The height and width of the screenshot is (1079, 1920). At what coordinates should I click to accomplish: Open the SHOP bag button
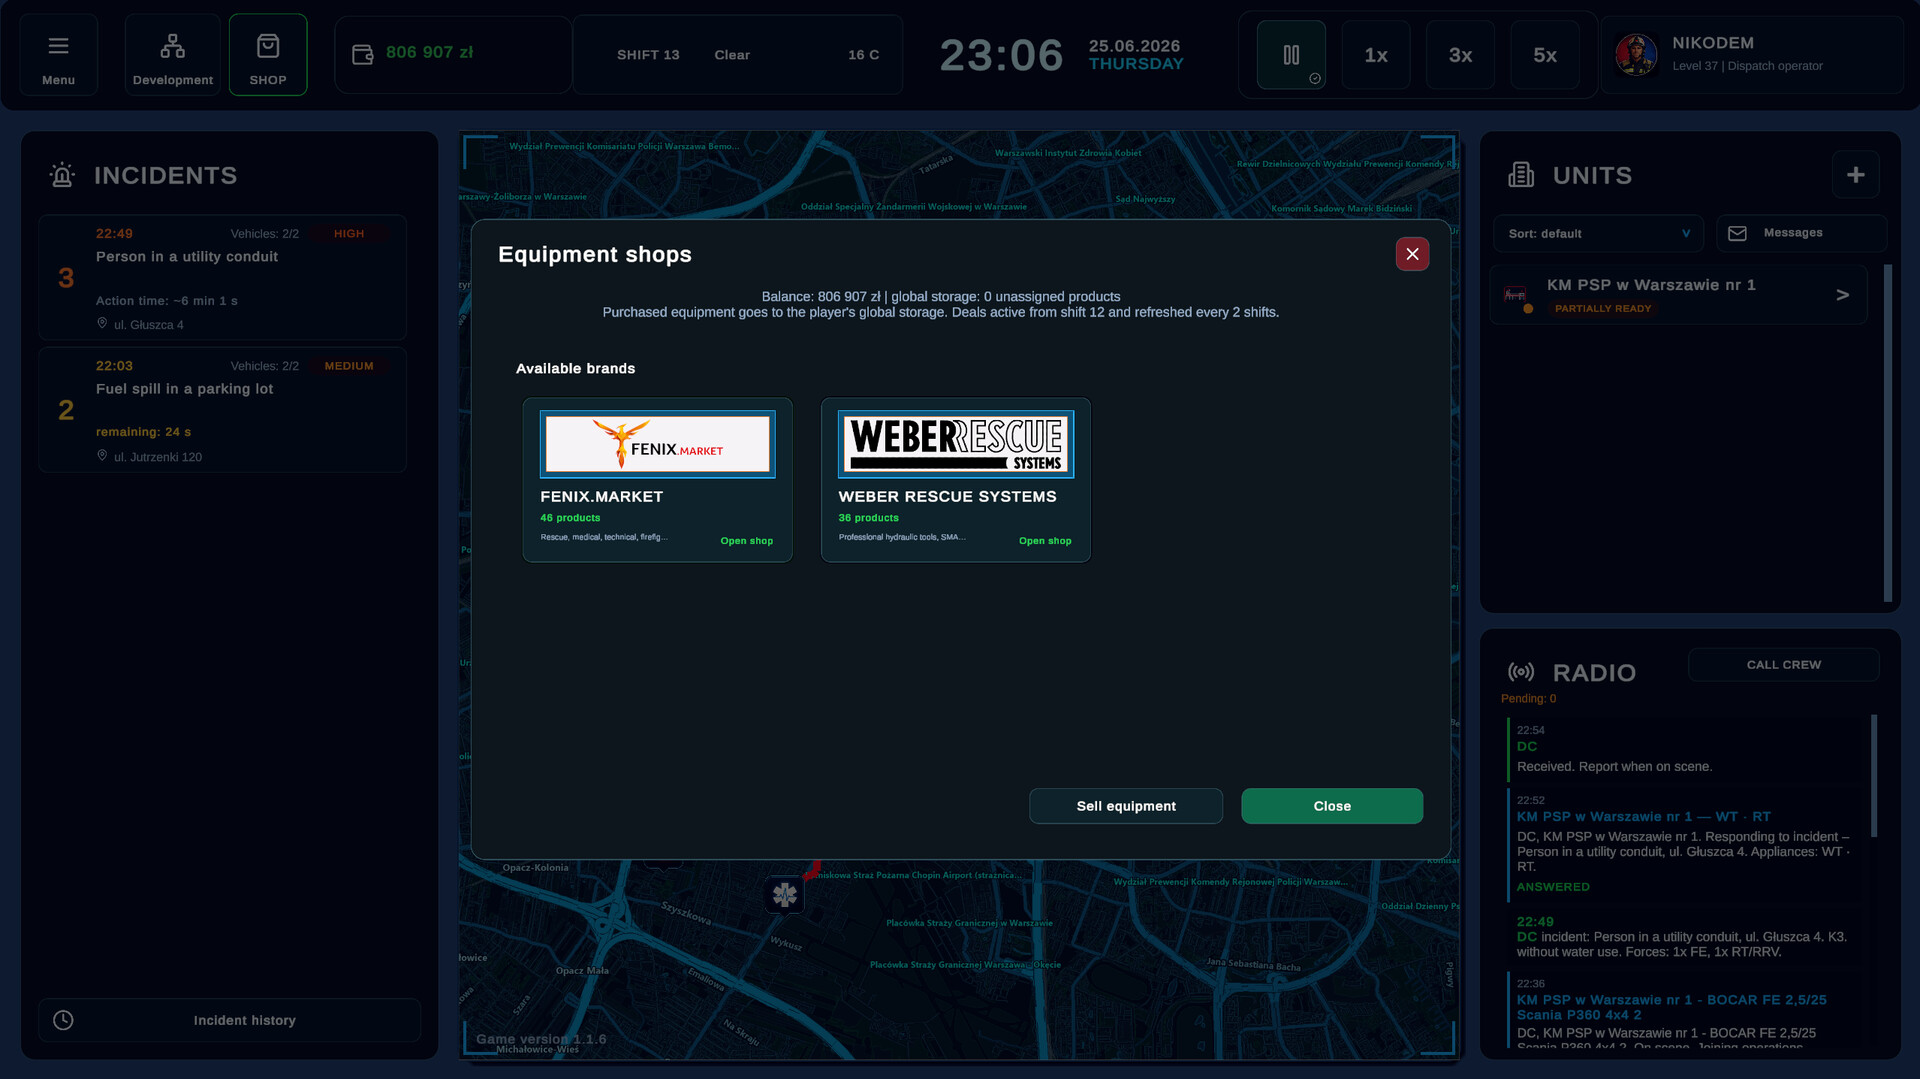268,55
